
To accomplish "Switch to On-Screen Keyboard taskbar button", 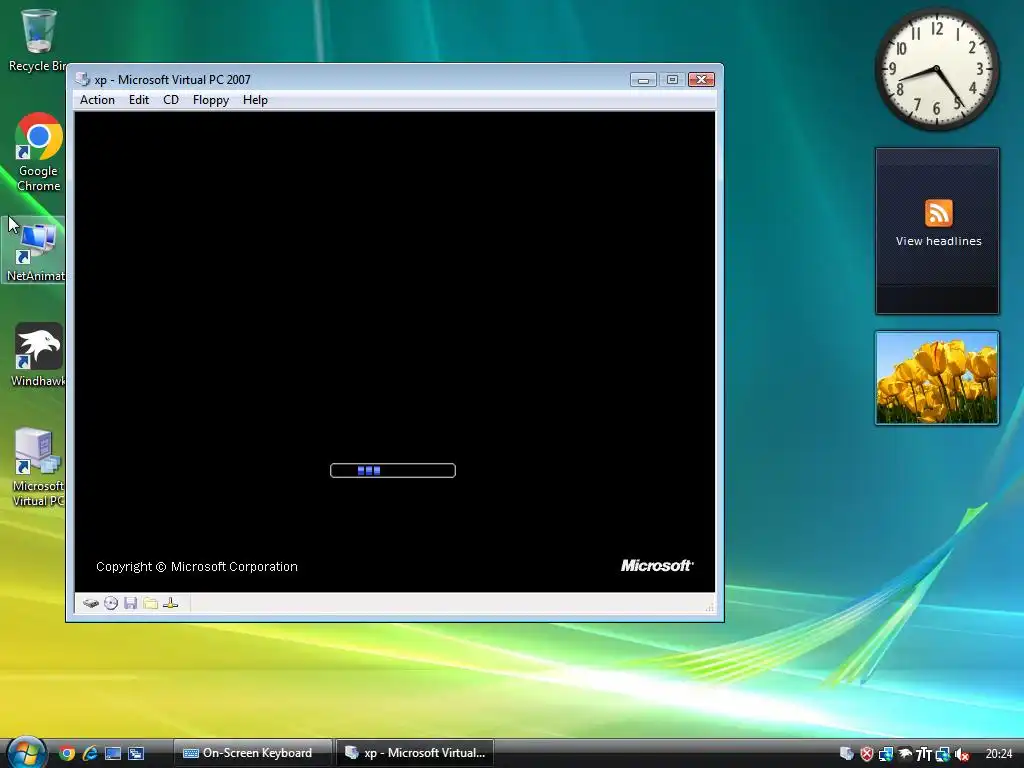I will 253,753.
